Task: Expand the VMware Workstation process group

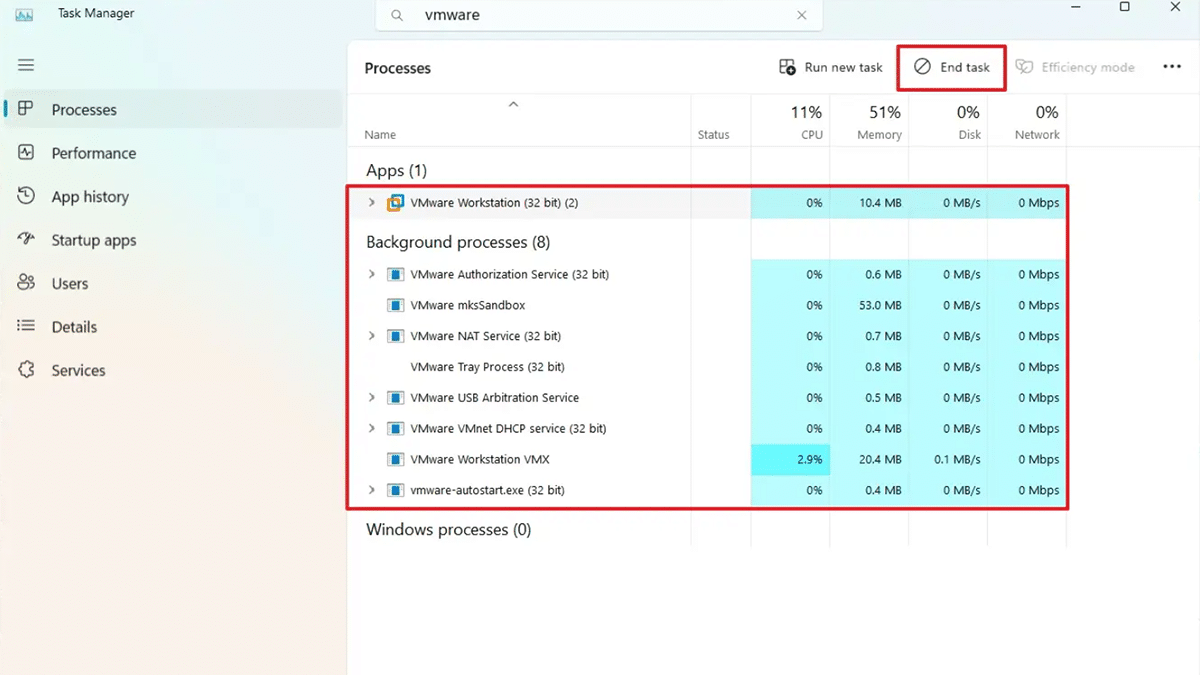Action: 371,202
